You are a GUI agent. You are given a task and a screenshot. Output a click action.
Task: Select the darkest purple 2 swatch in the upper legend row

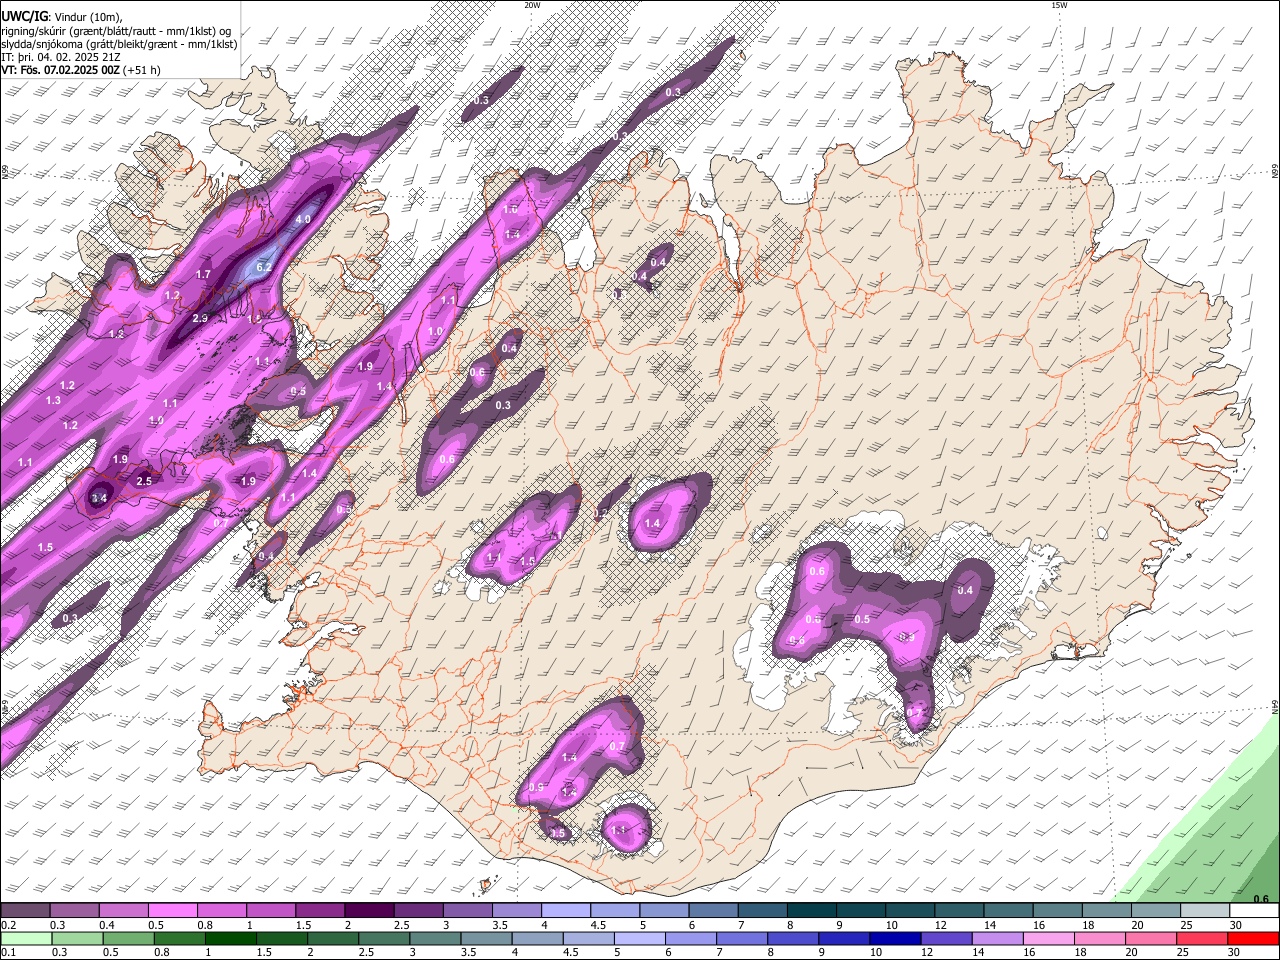(x=369, y=911)
